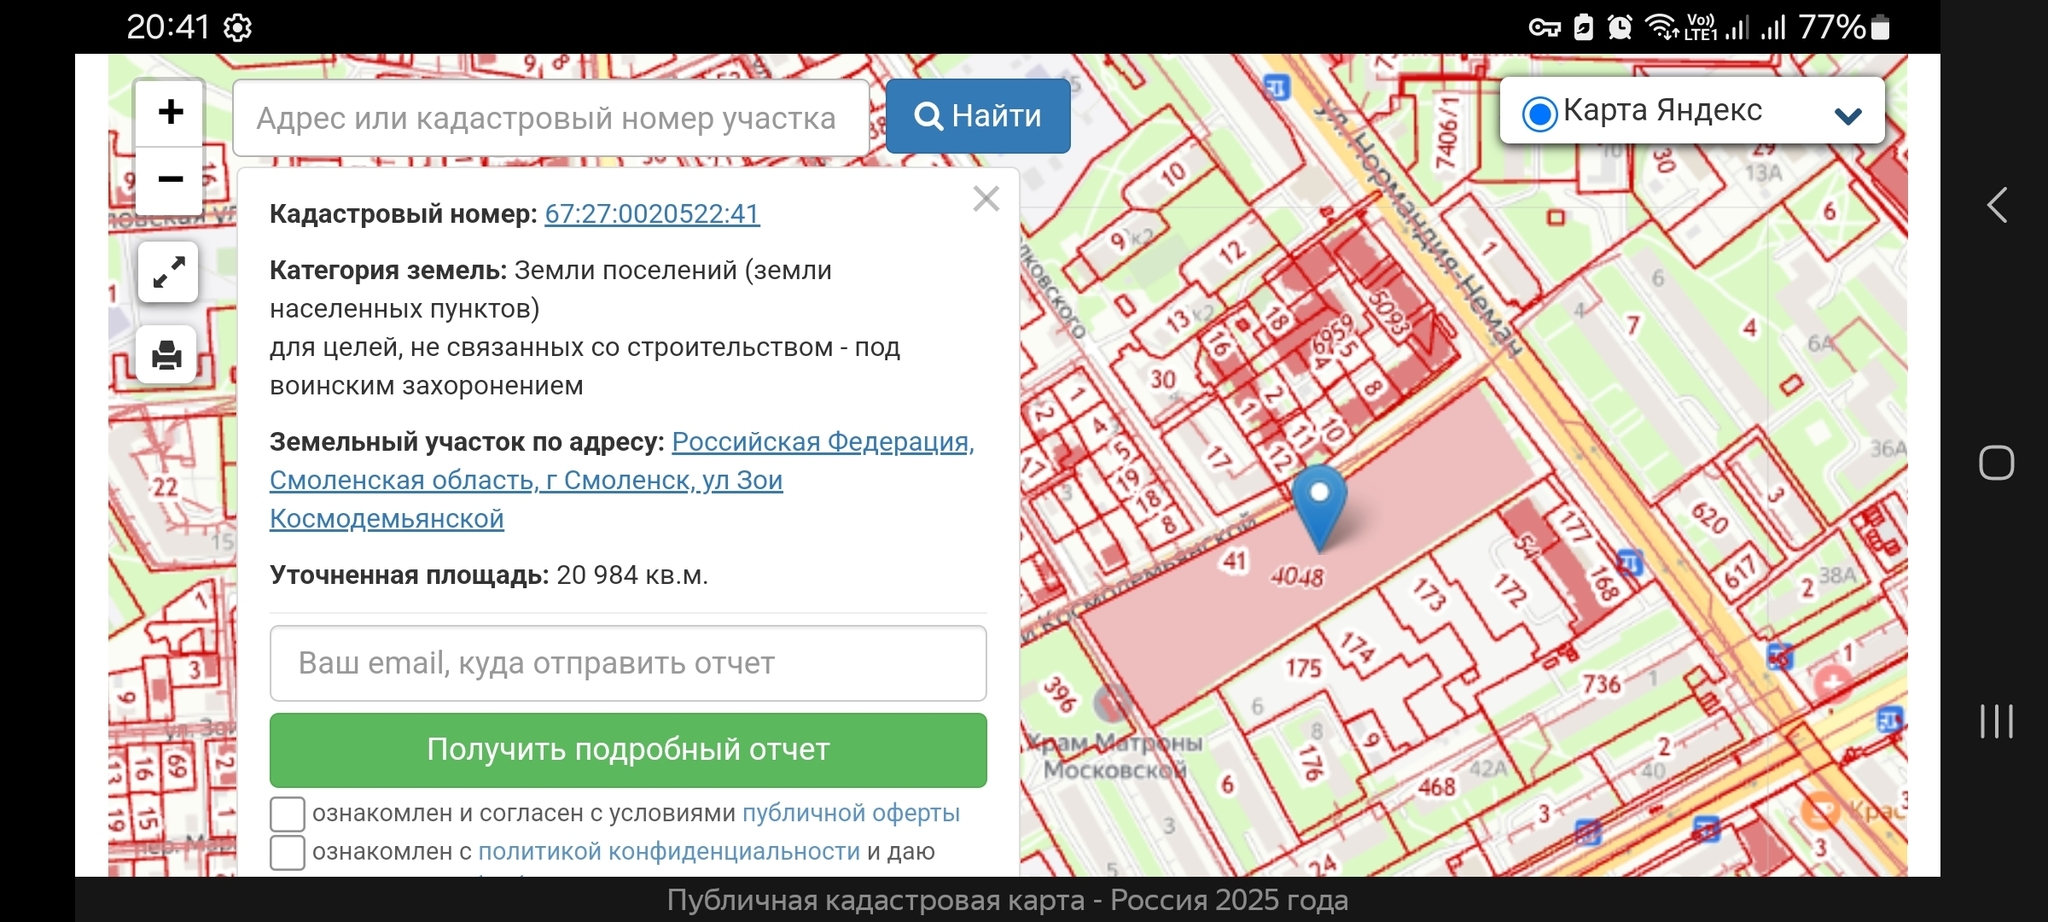Image resolution: width=2048 pixels, height=922 pixels.
Task: Toggle fullscreen map view
Action: click(168, 272)
